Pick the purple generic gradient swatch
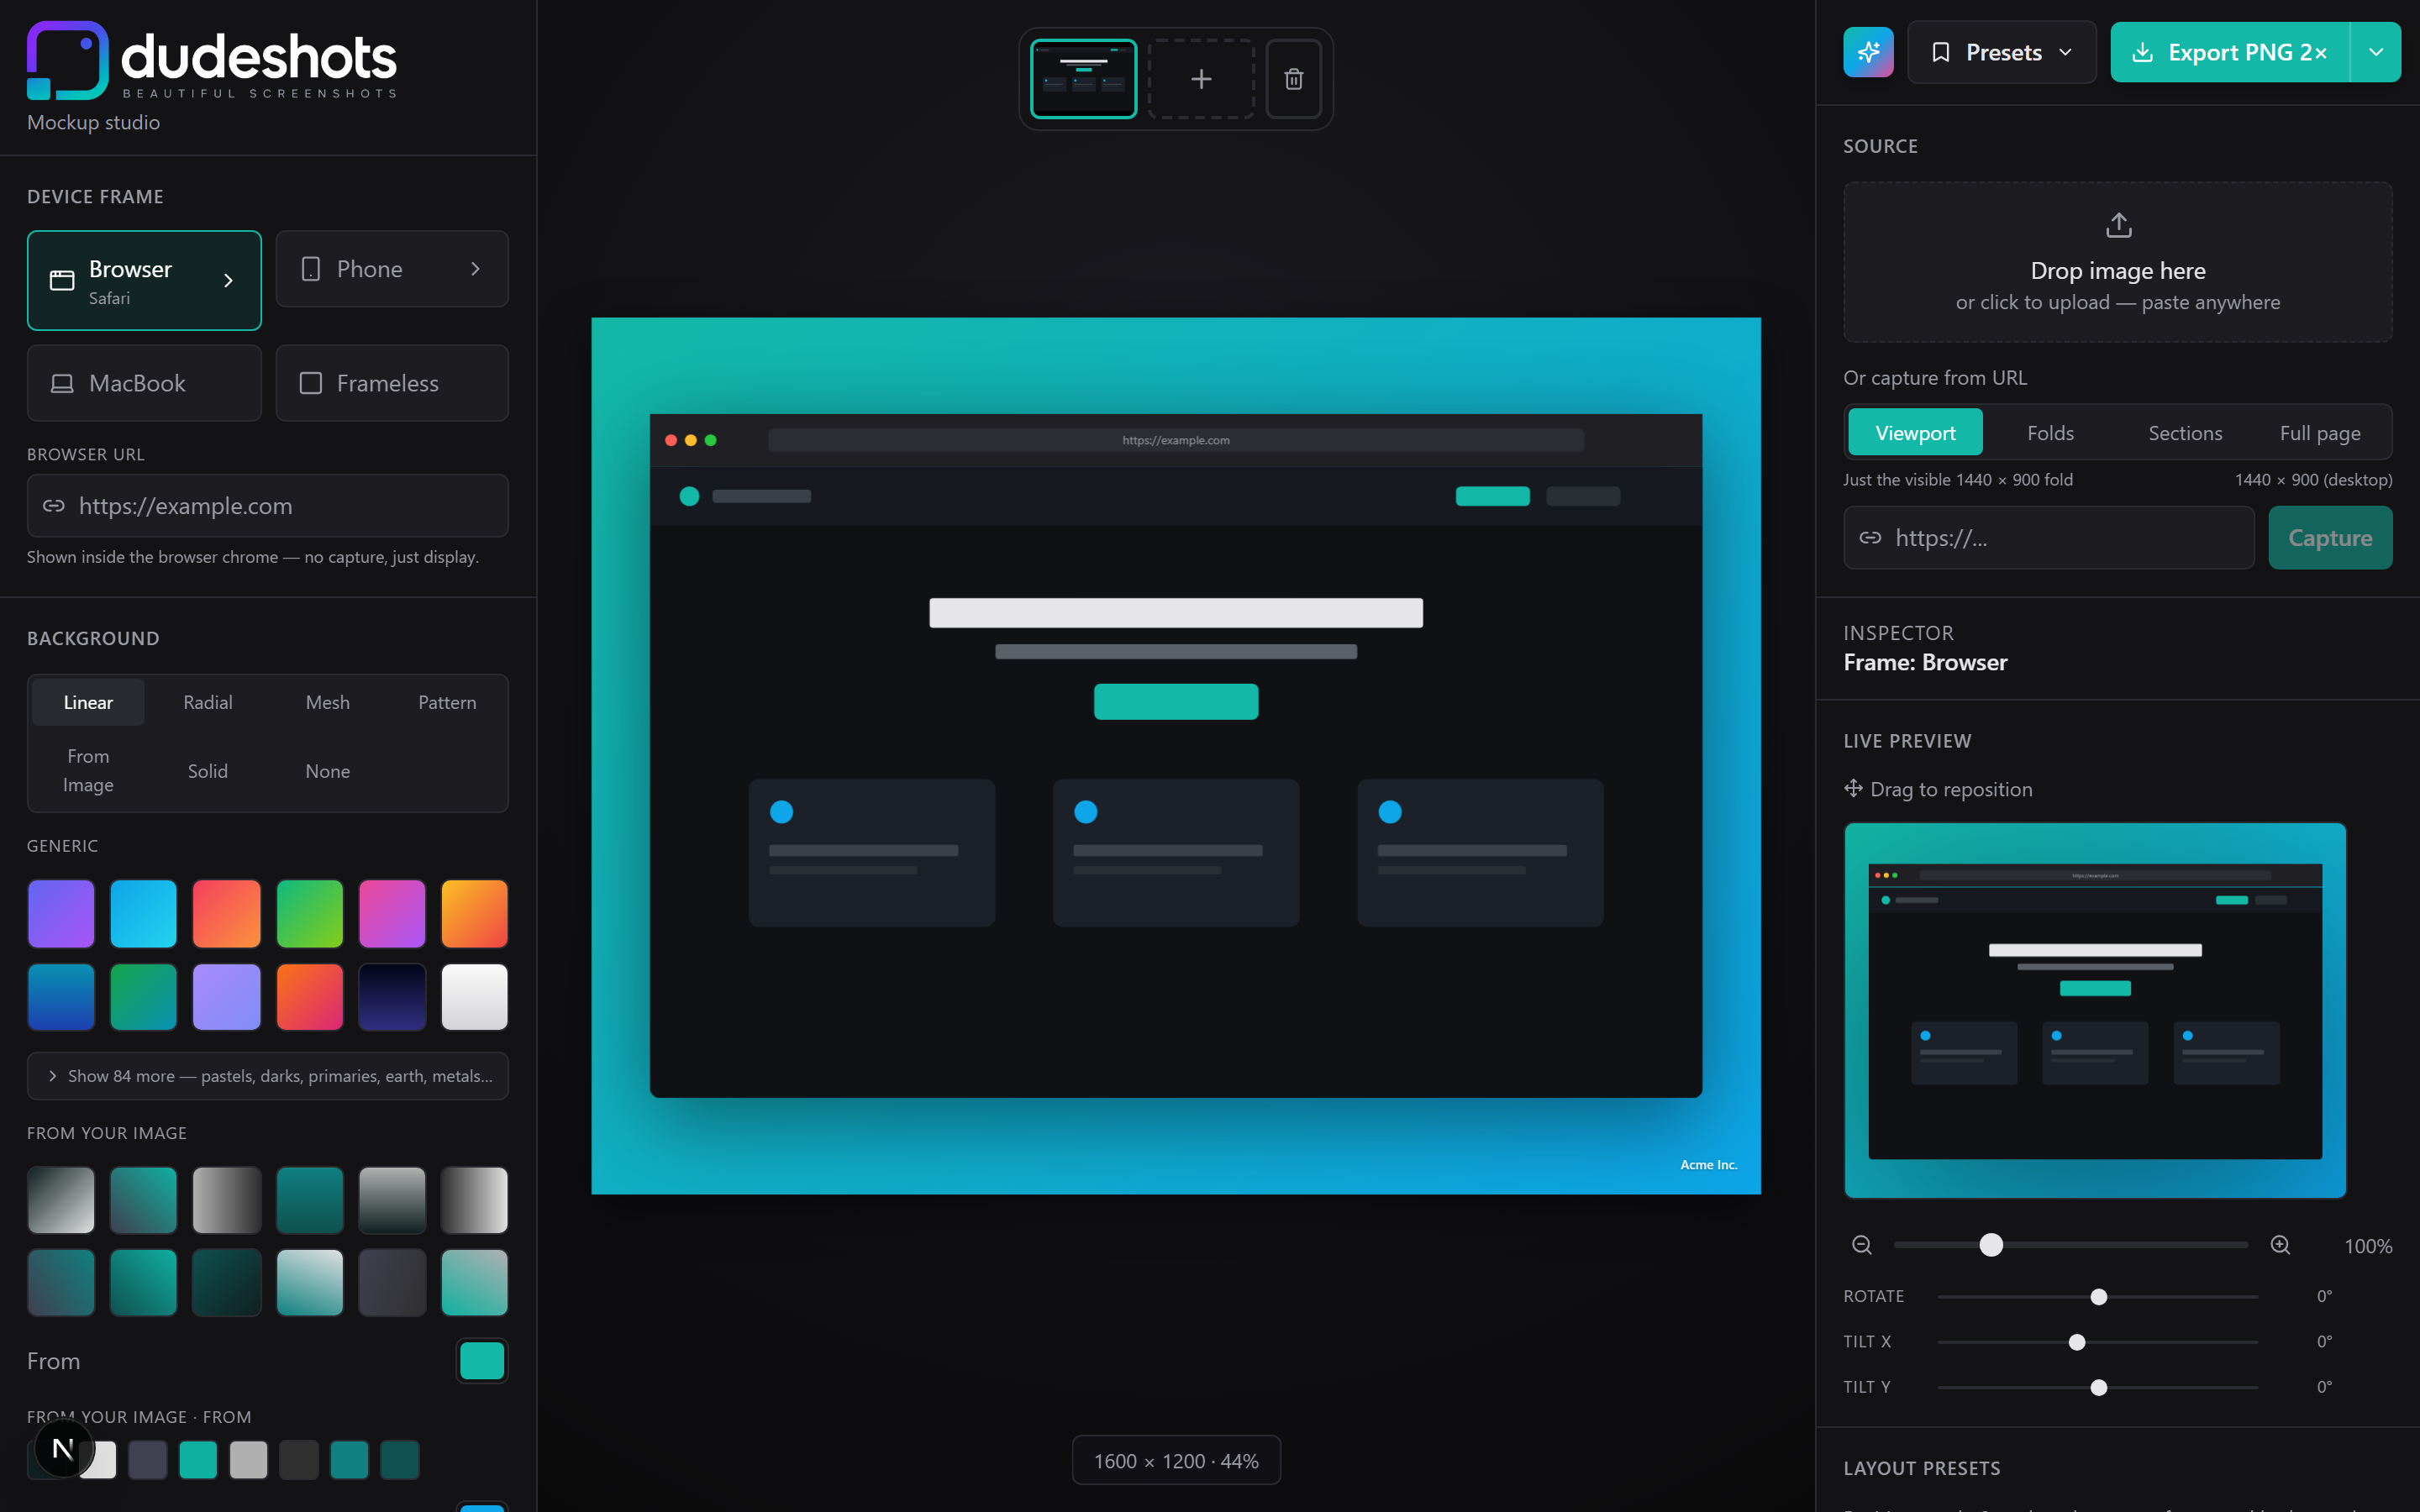Image resolution: width=2420 pixels, height=1512 pixels. [x=61, y=913]
